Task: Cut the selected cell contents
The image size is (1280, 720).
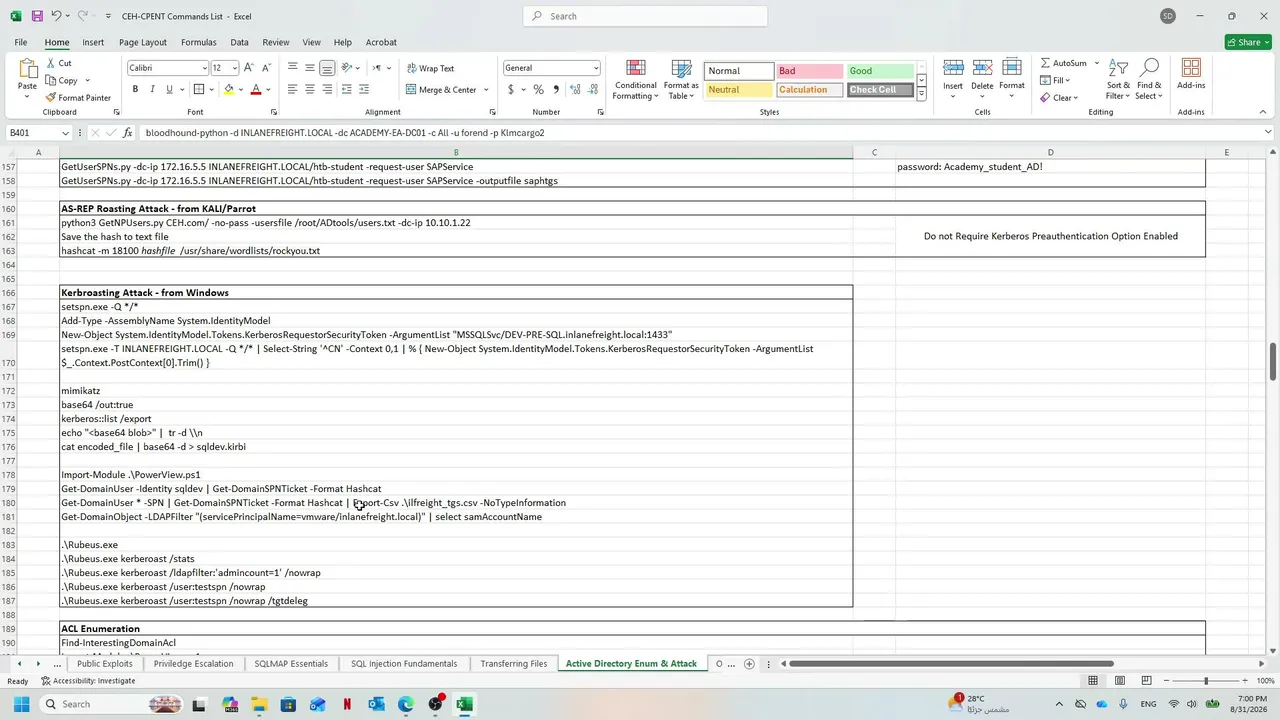Action: (58, 63)
